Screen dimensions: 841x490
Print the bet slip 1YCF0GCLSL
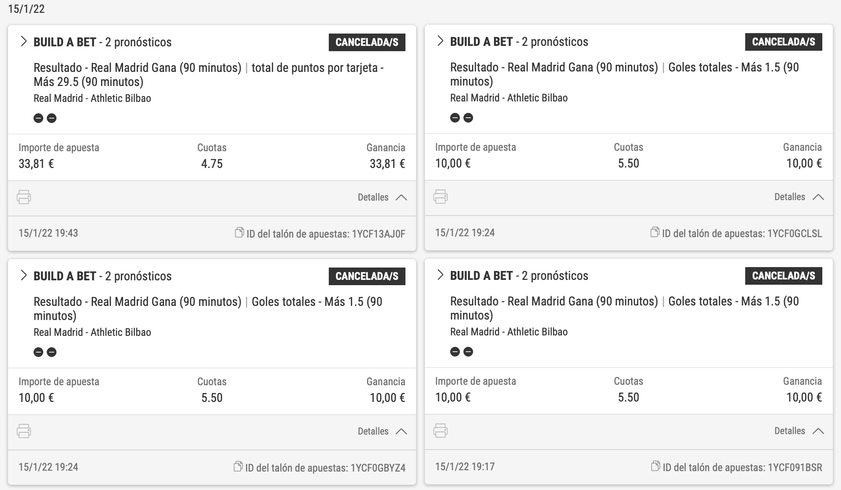(x=440, y=197)
